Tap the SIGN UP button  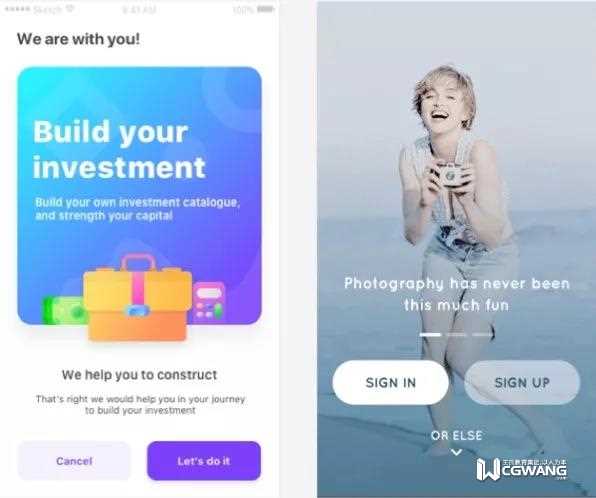coord(522,382)
